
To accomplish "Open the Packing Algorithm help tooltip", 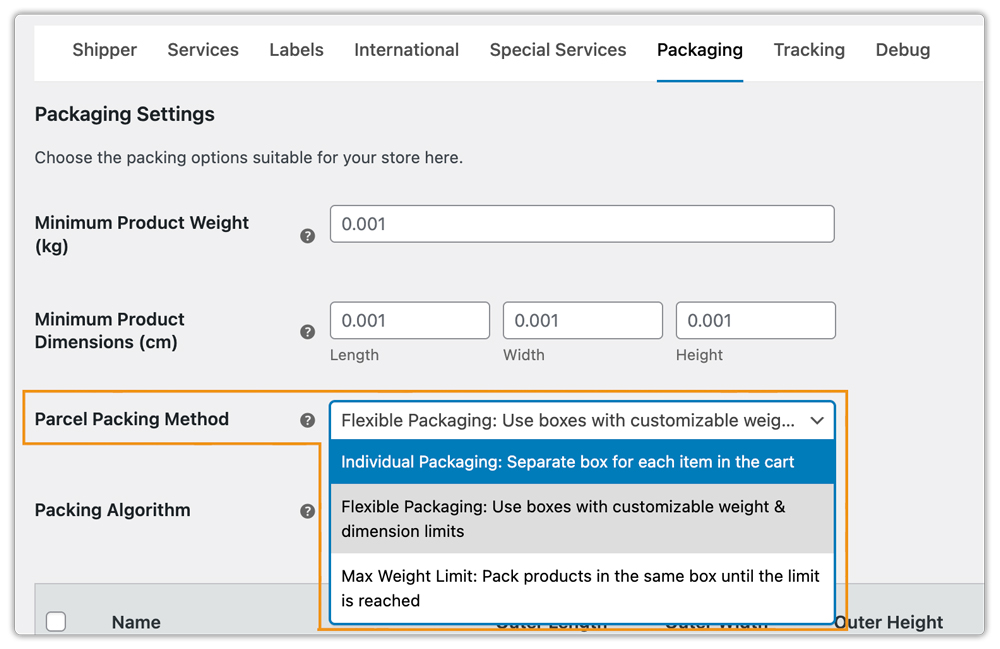I will pos(308,510).
